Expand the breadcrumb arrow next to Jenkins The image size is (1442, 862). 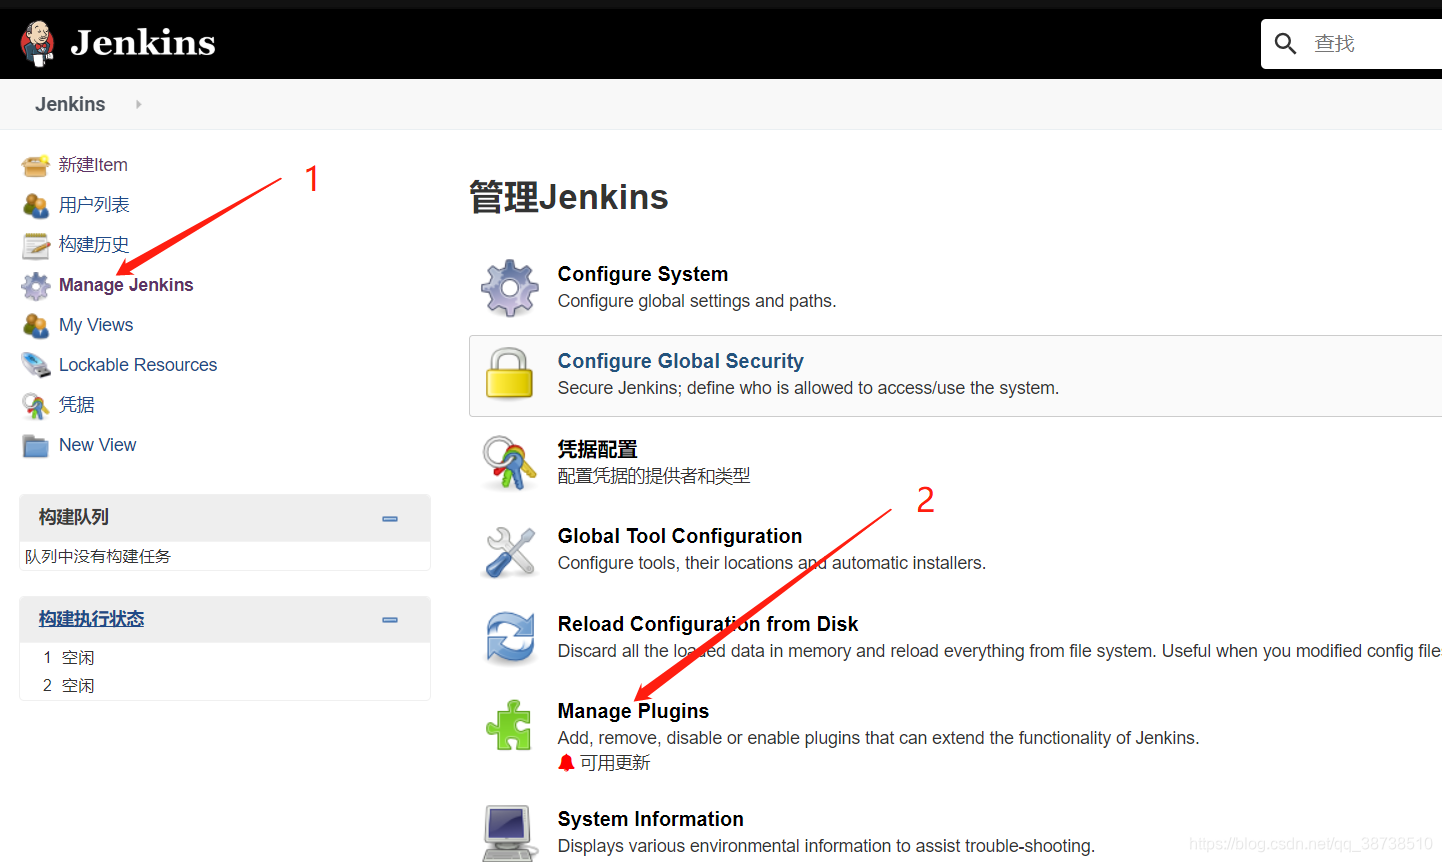[137, 104]
